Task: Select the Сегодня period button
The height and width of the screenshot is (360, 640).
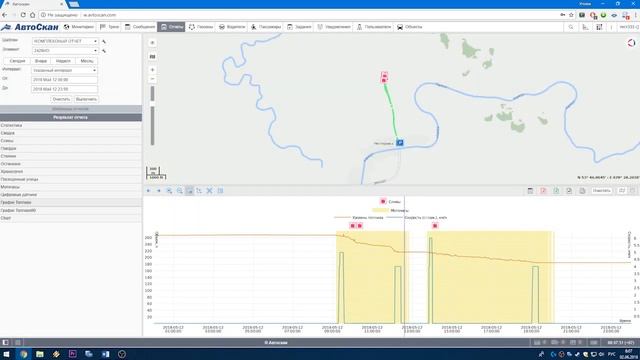Action: pyautogui.click(x=17, y=61)
